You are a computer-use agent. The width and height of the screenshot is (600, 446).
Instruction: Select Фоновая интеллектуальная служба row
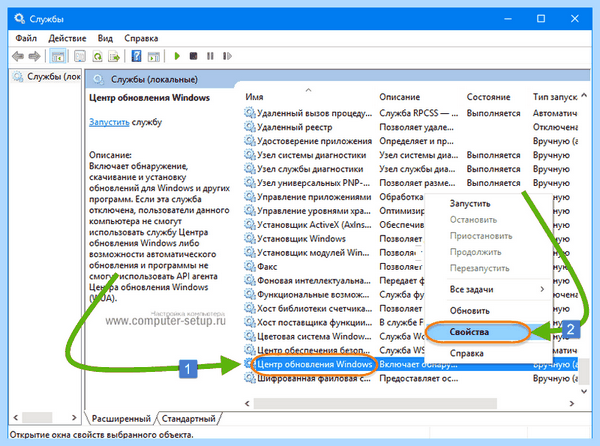tap(333, 280)
